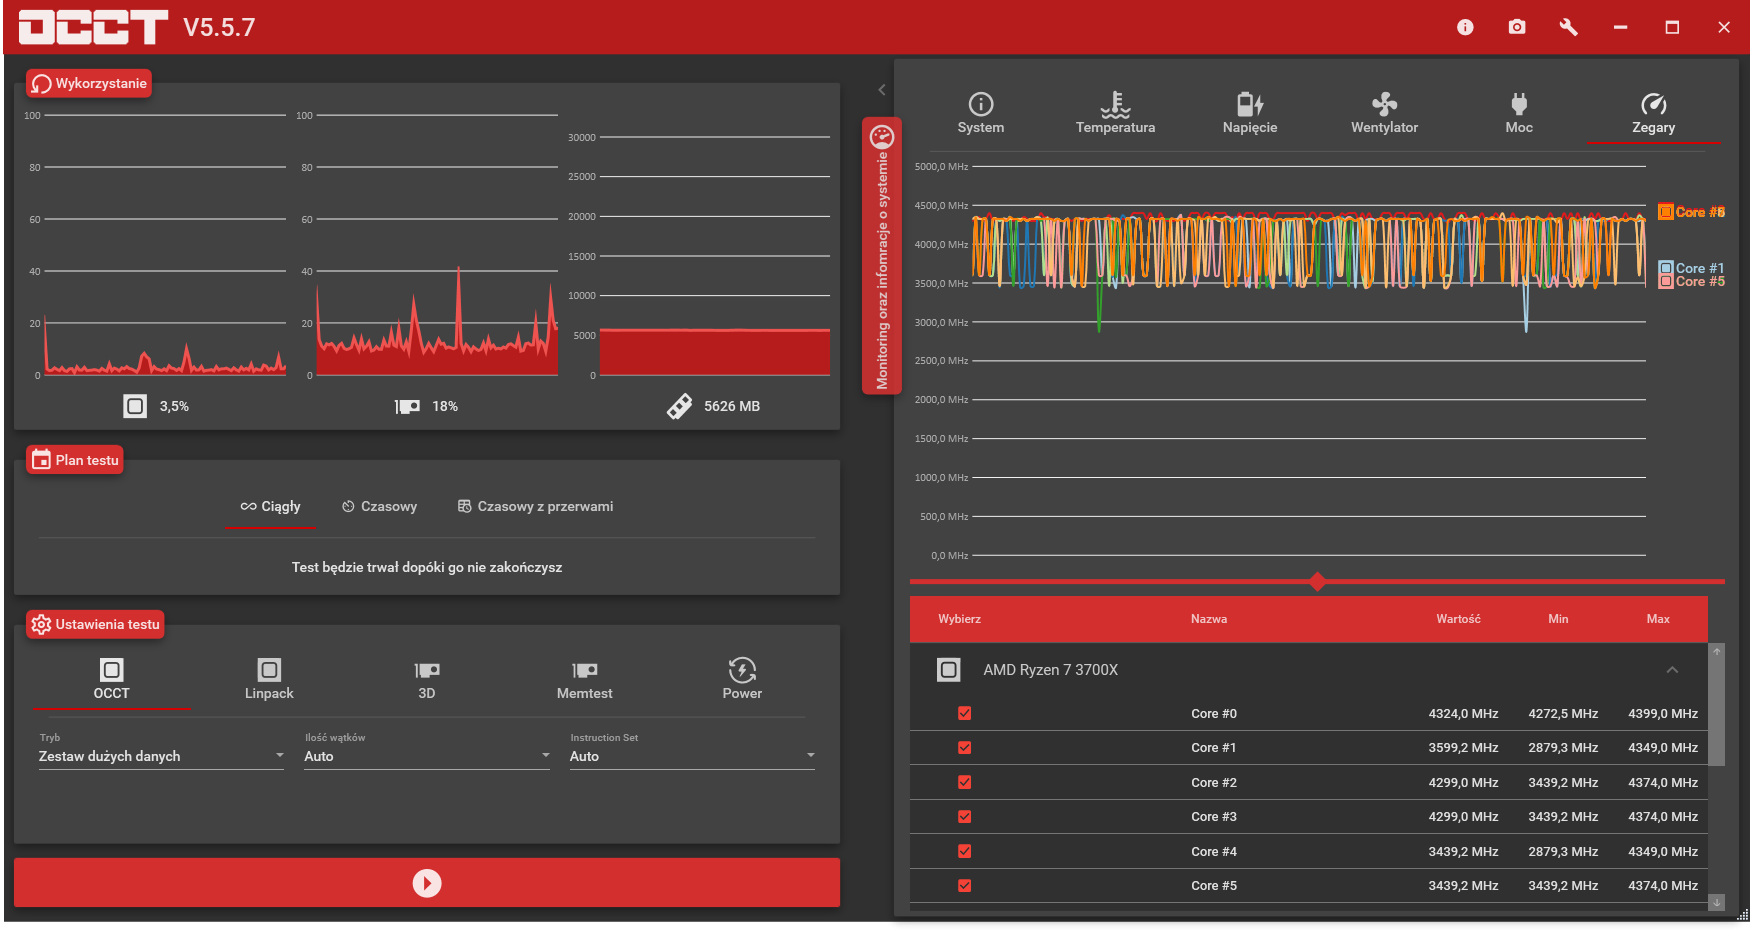
Task: Show the Napięcie voltage graphs
Action: point(1250,113)
